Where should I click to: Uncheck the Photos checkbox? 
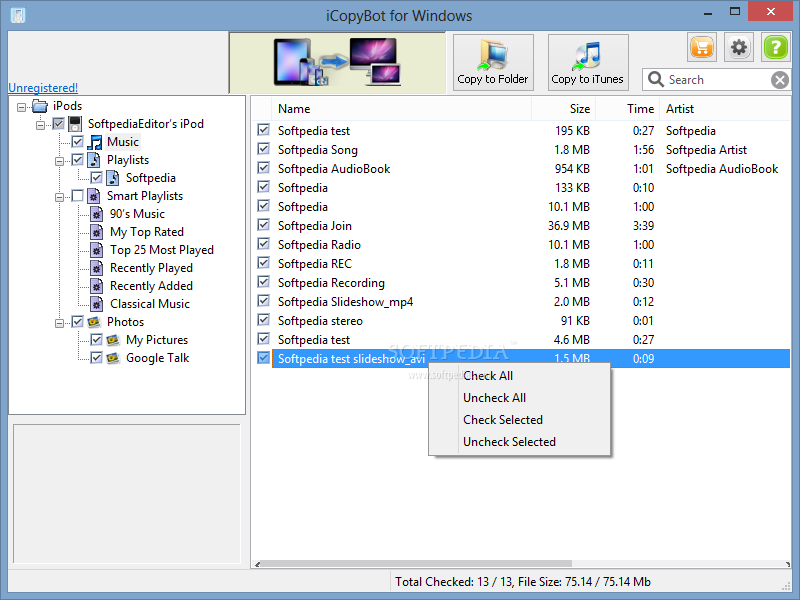pos(78,322)
